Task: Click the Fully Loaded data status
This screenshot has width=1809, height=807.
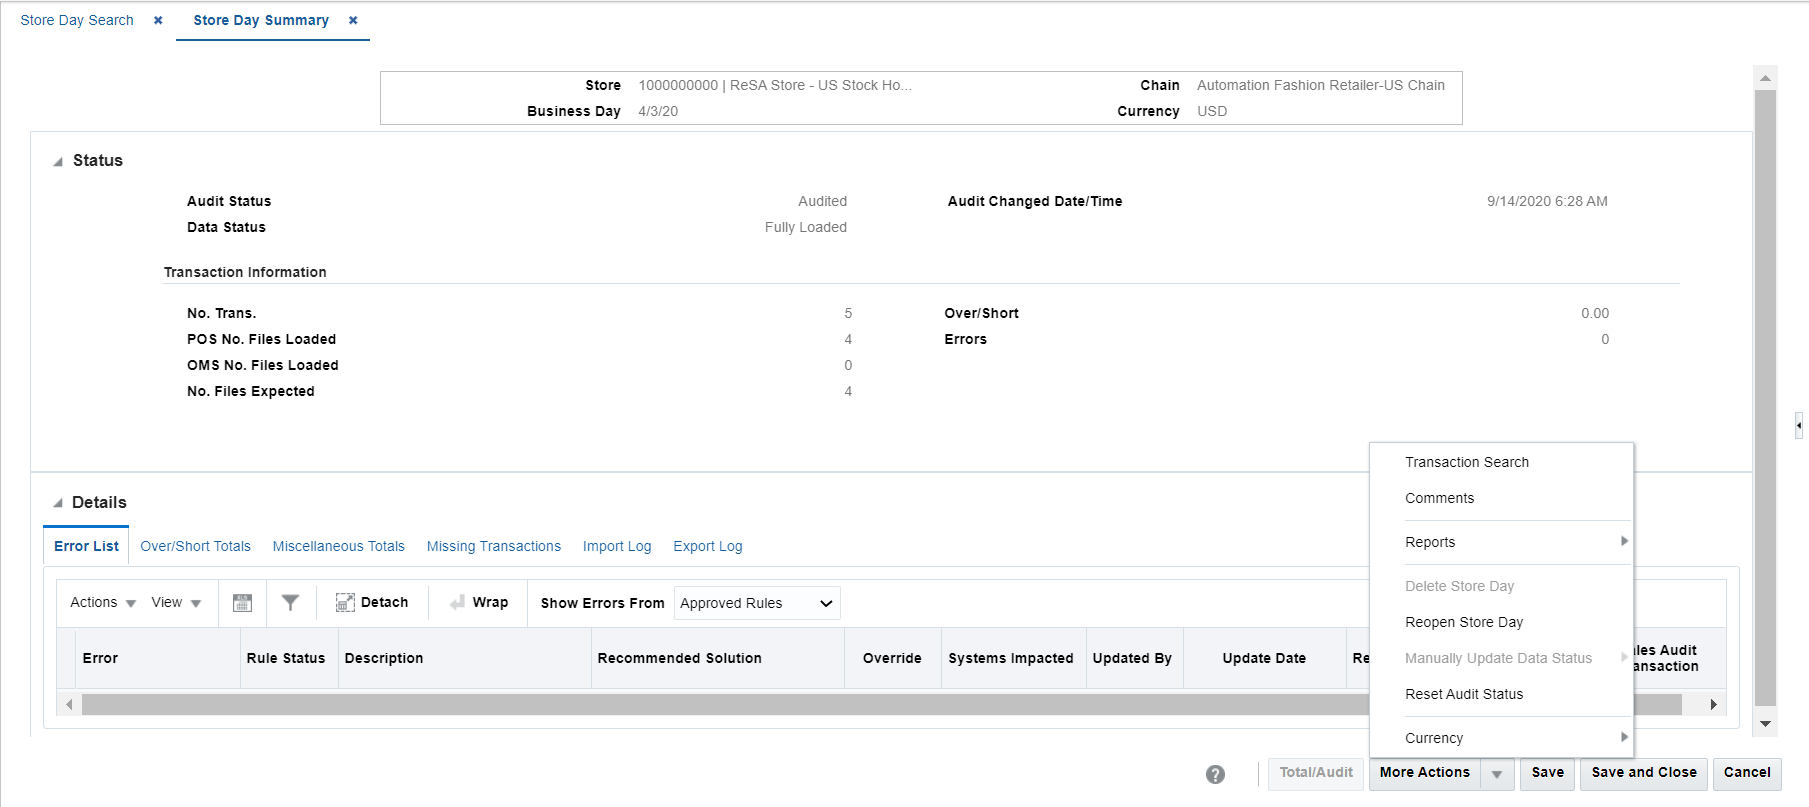Action: pyautogui.click(x=805, y=227)
